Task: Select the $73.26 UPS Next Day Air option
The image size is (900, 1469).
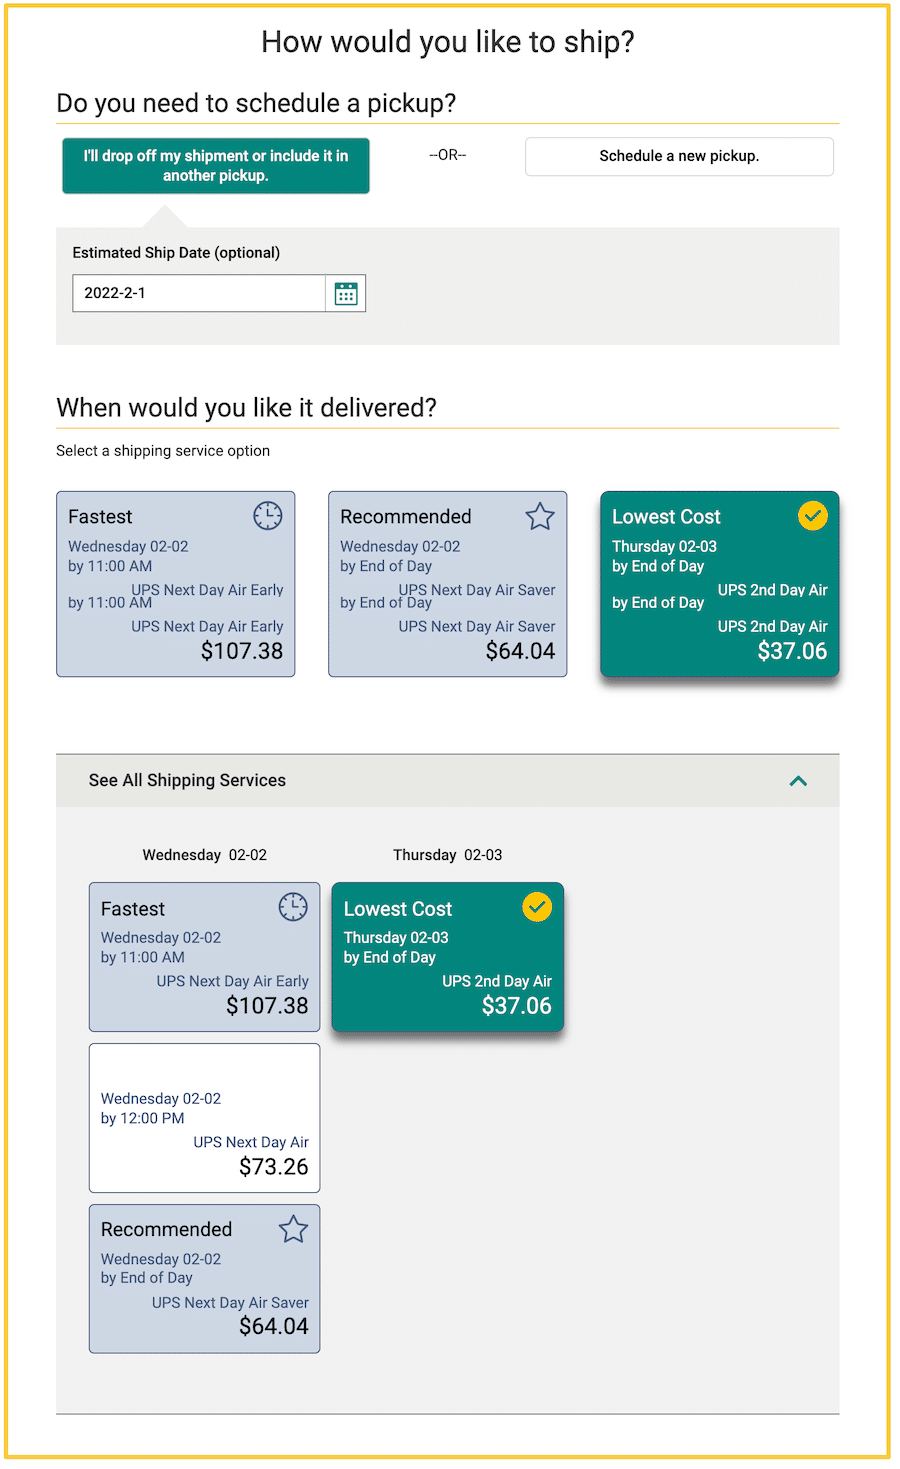Action: [204, 1118]
